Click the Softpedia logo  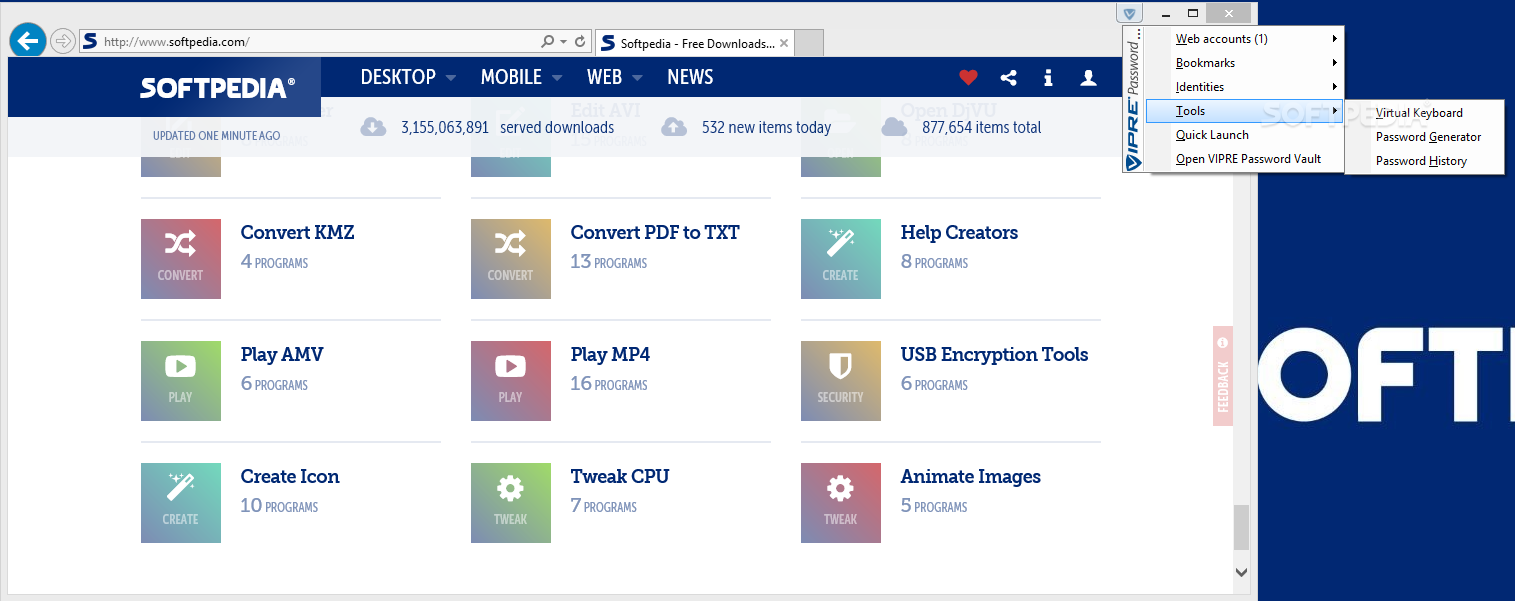(217, 88)
